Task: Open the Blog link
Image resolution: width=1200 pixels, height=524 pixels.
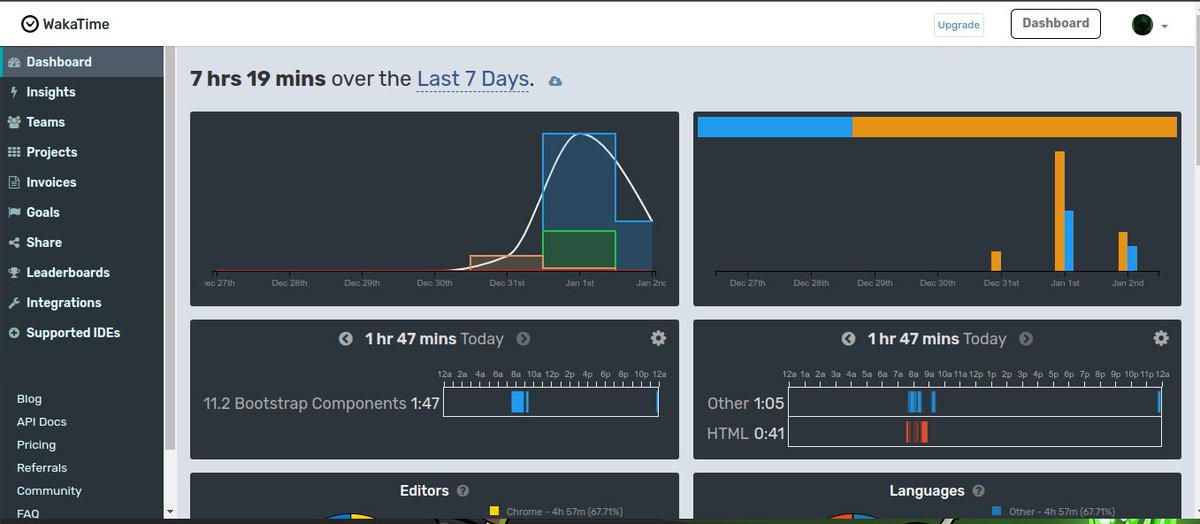Action: (x=29, y=399)
